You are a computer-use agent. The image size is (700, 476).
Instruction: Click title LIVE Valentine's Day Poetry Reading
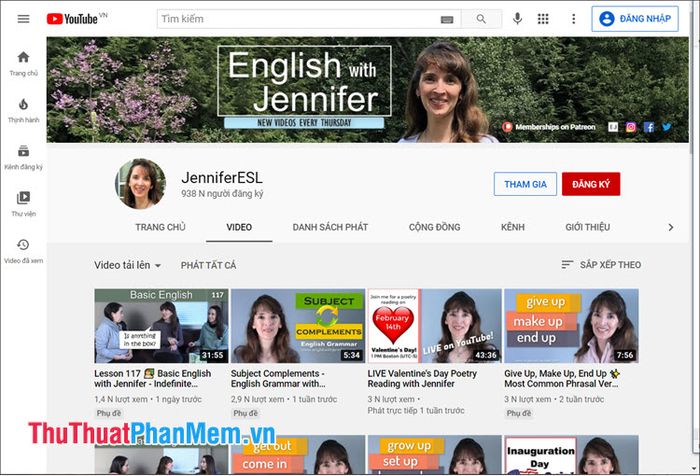click(422, 378)
